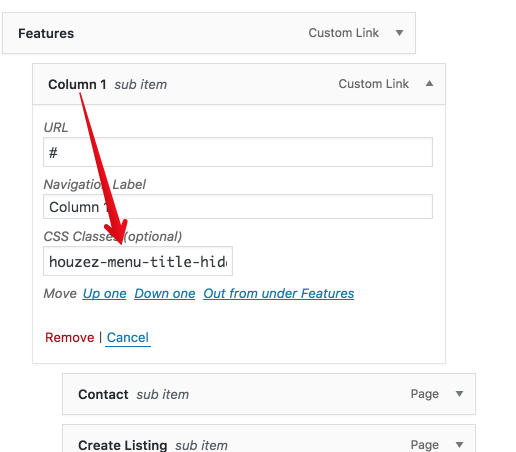
Task: Click the CSS Classes input field
Action: point(138,261)
